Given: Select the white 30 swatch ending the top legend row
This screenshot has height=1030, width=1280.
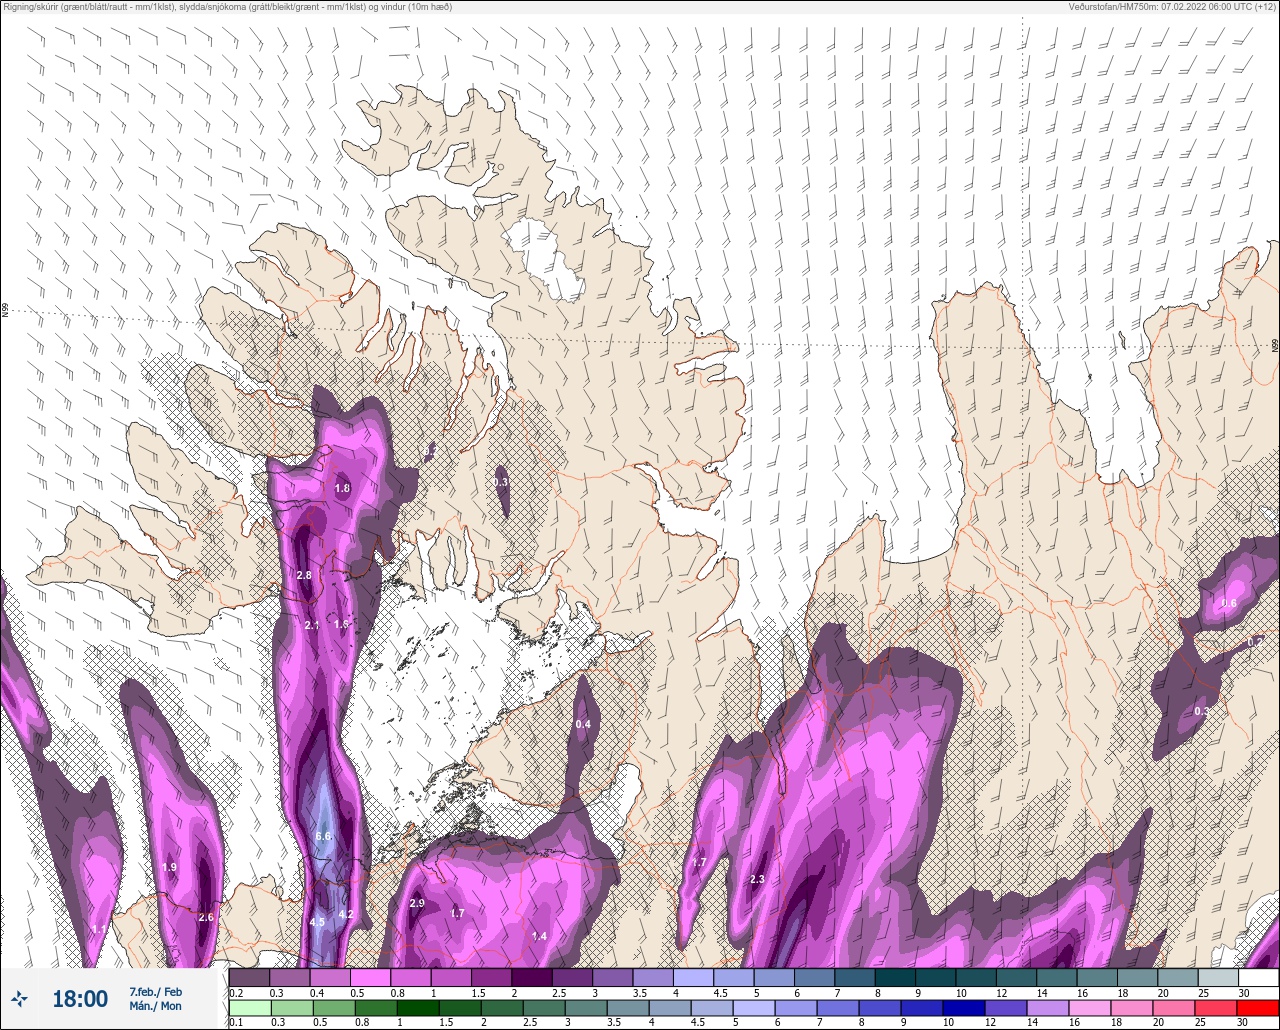Looking at the screenshot, I should (1258, 977).
